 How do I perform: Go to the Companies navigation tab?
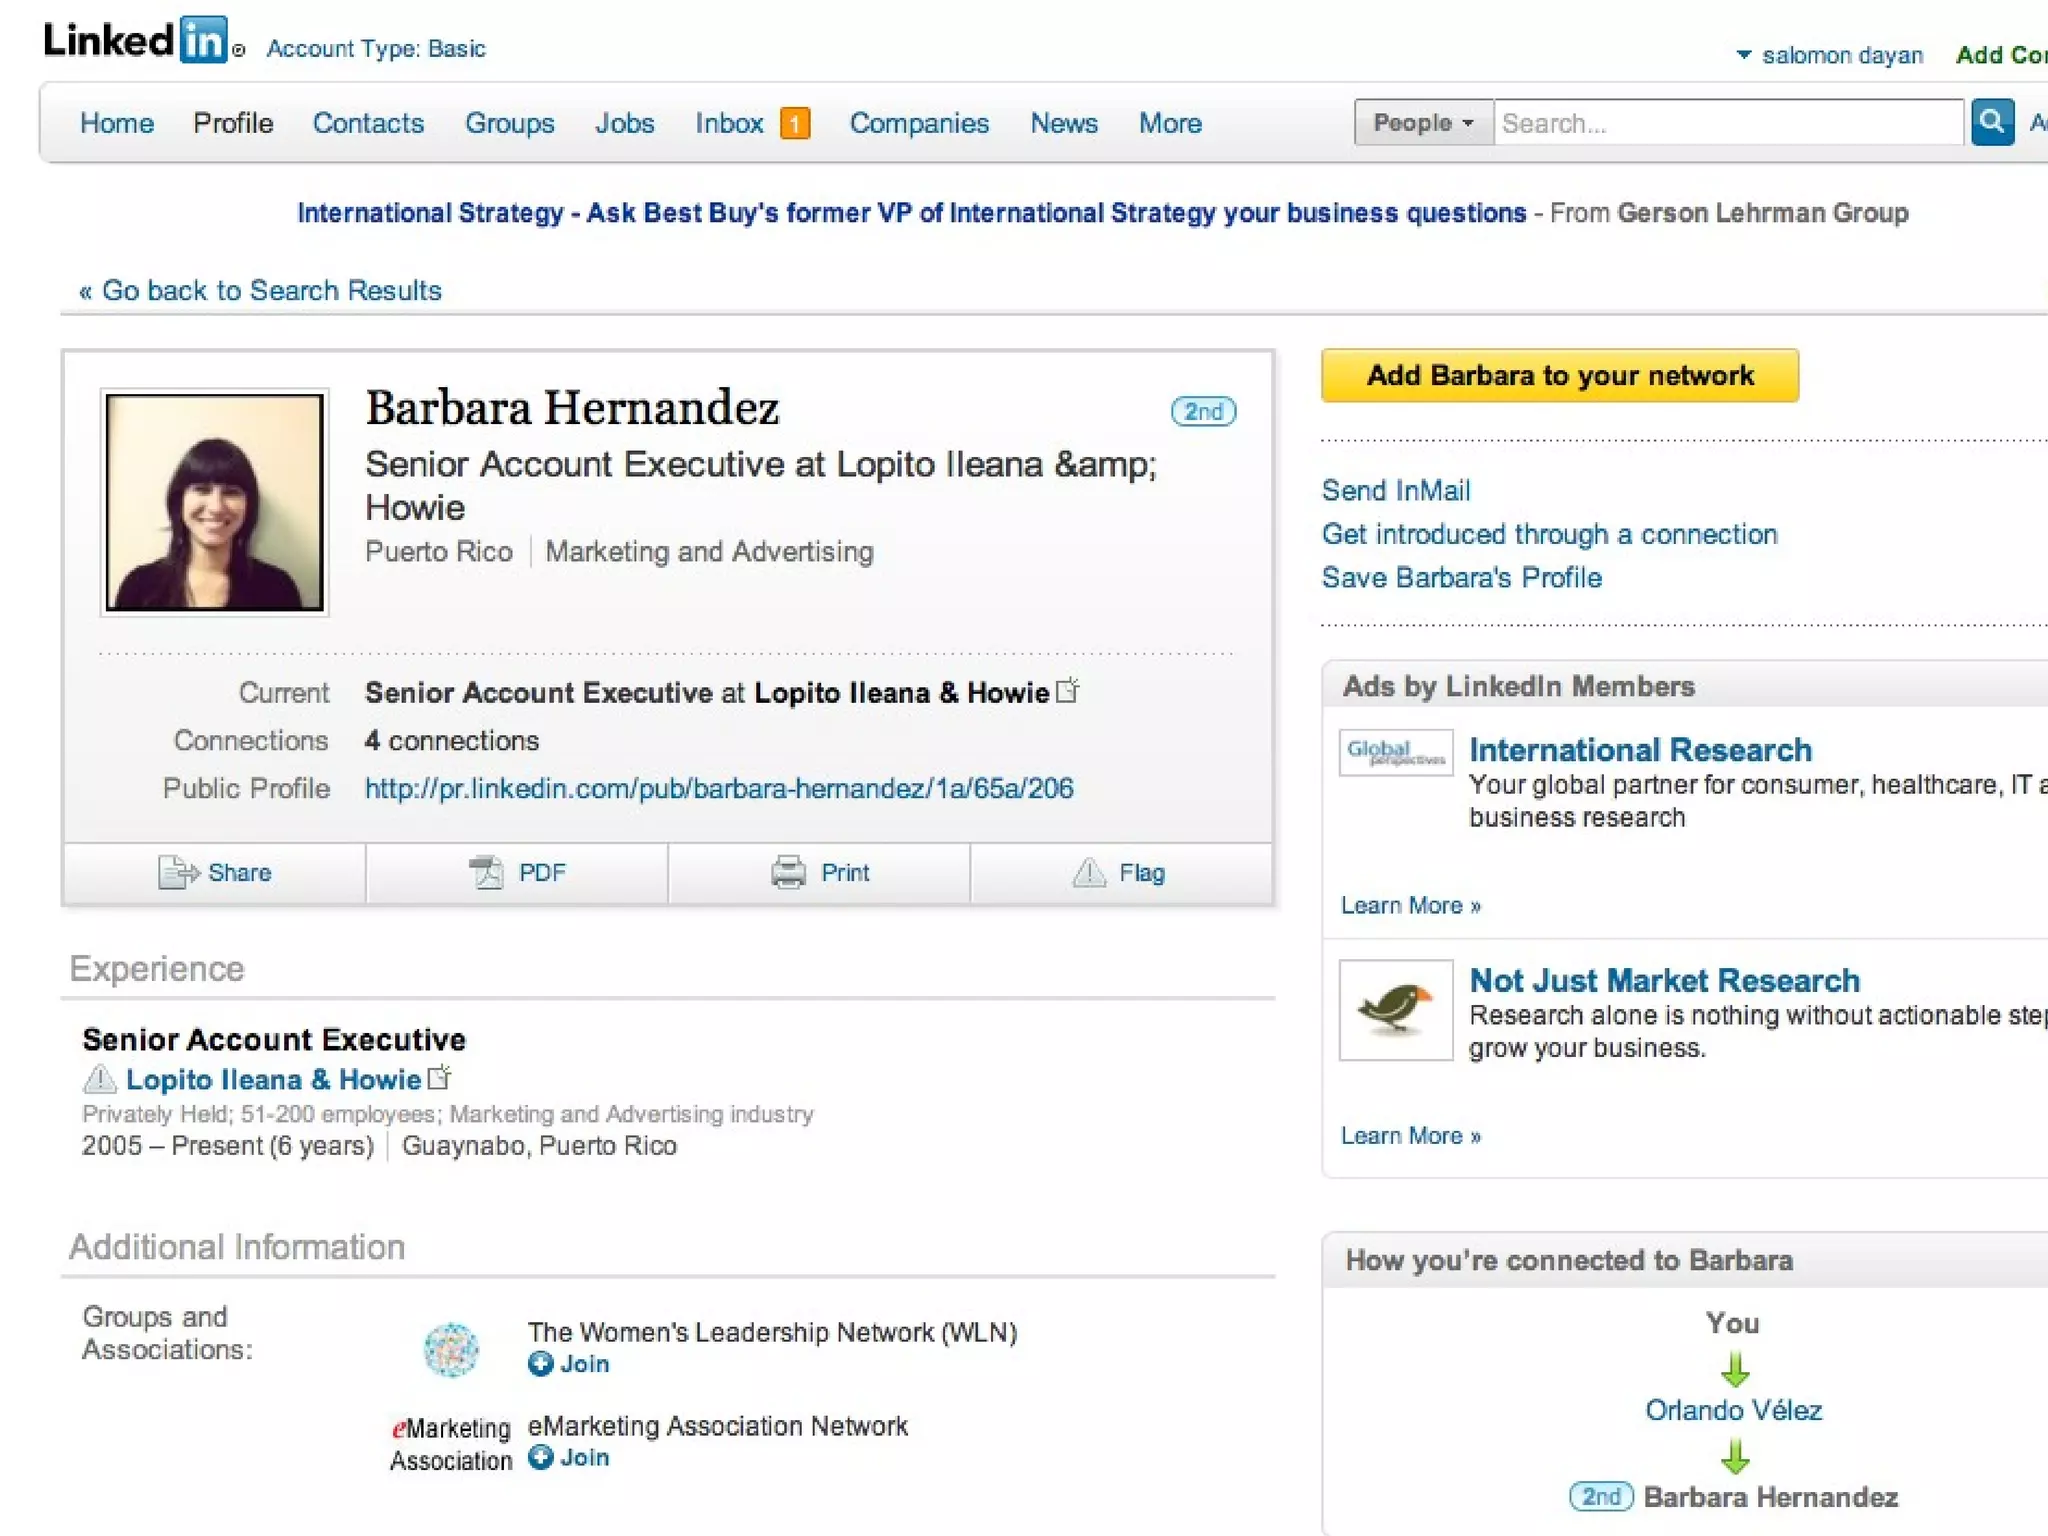click(x=919, y=123)
